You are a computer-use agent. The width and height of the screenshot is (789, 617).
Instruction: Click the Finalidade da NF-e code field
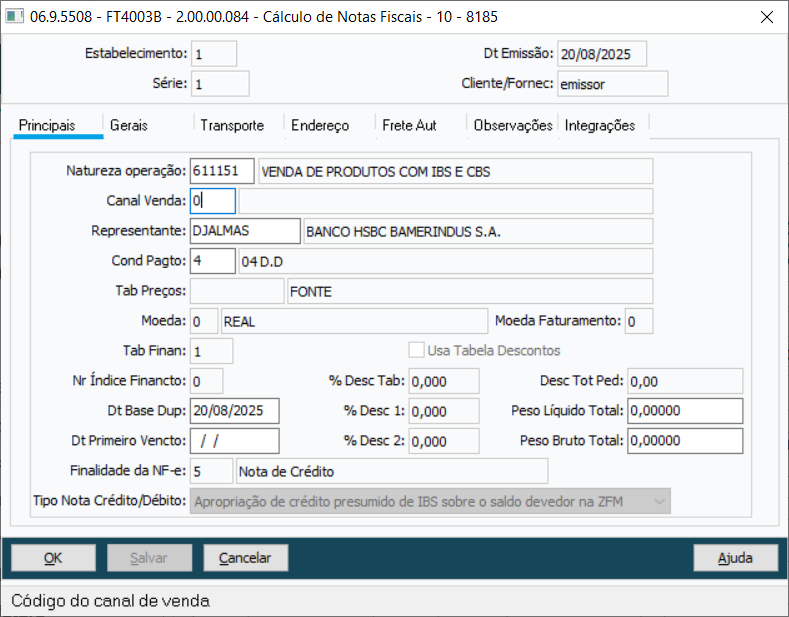coord(211,471)
